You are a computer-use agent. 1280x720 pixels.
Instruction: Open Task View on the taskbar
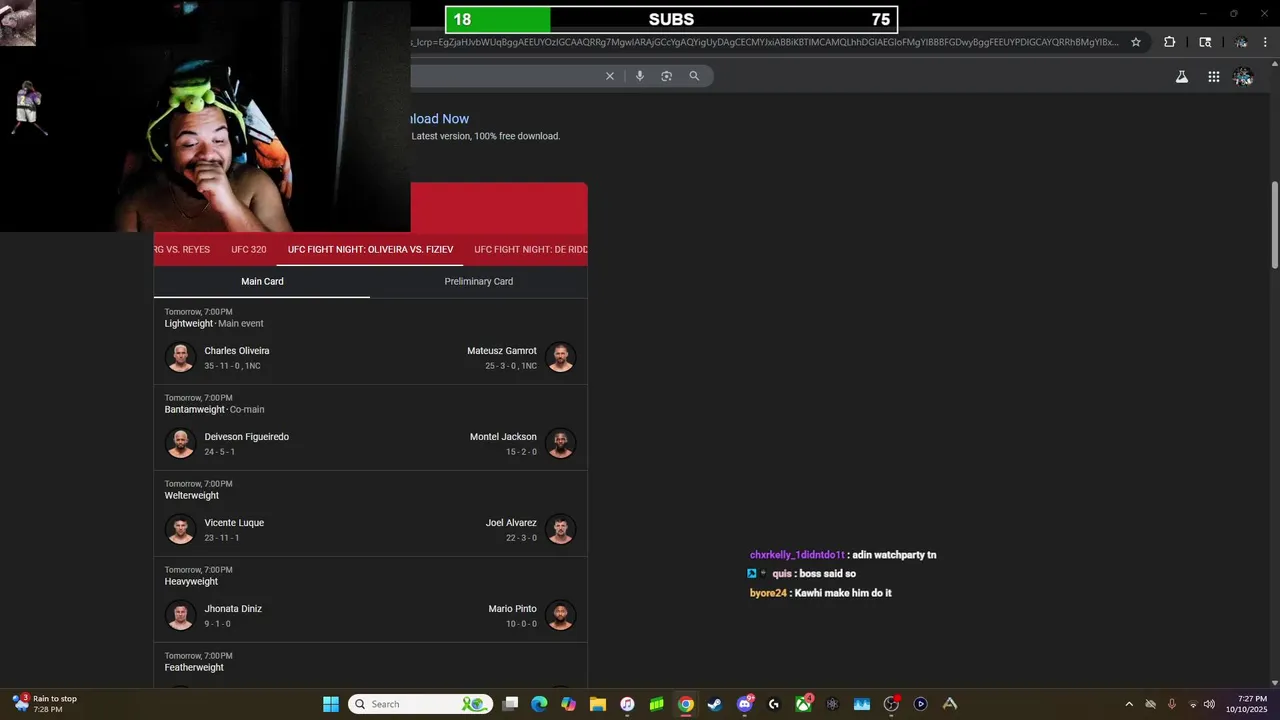click(x=510, y=704)
